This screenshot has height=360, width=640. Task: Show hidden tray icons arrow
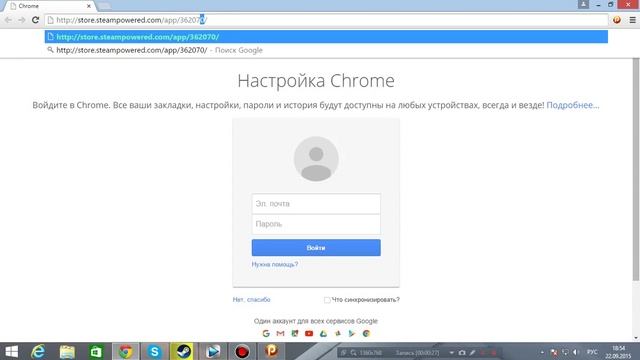(x=542, y=352)
